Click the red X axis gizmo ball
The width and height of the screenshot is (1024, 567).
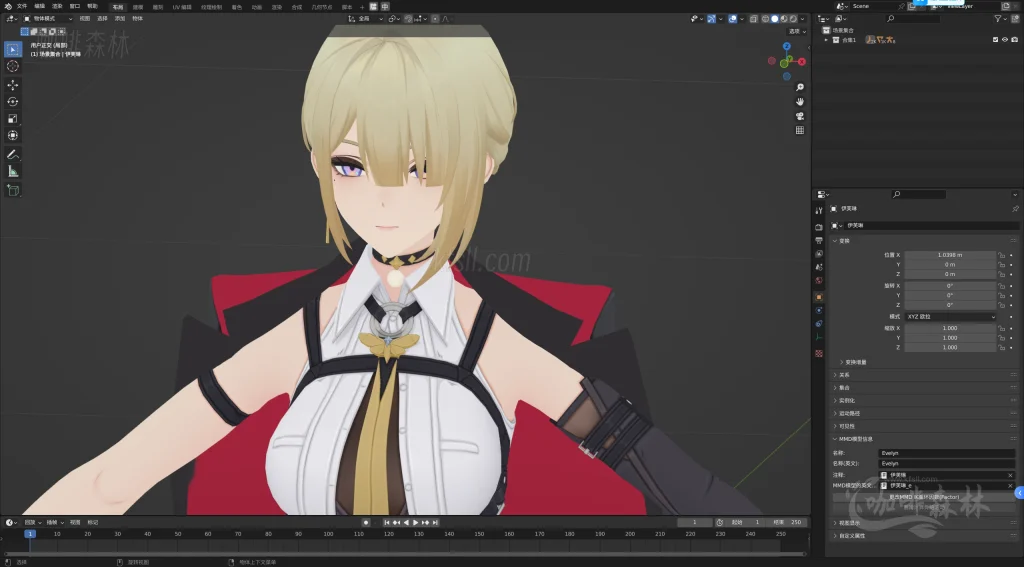[x=801, y=61]
